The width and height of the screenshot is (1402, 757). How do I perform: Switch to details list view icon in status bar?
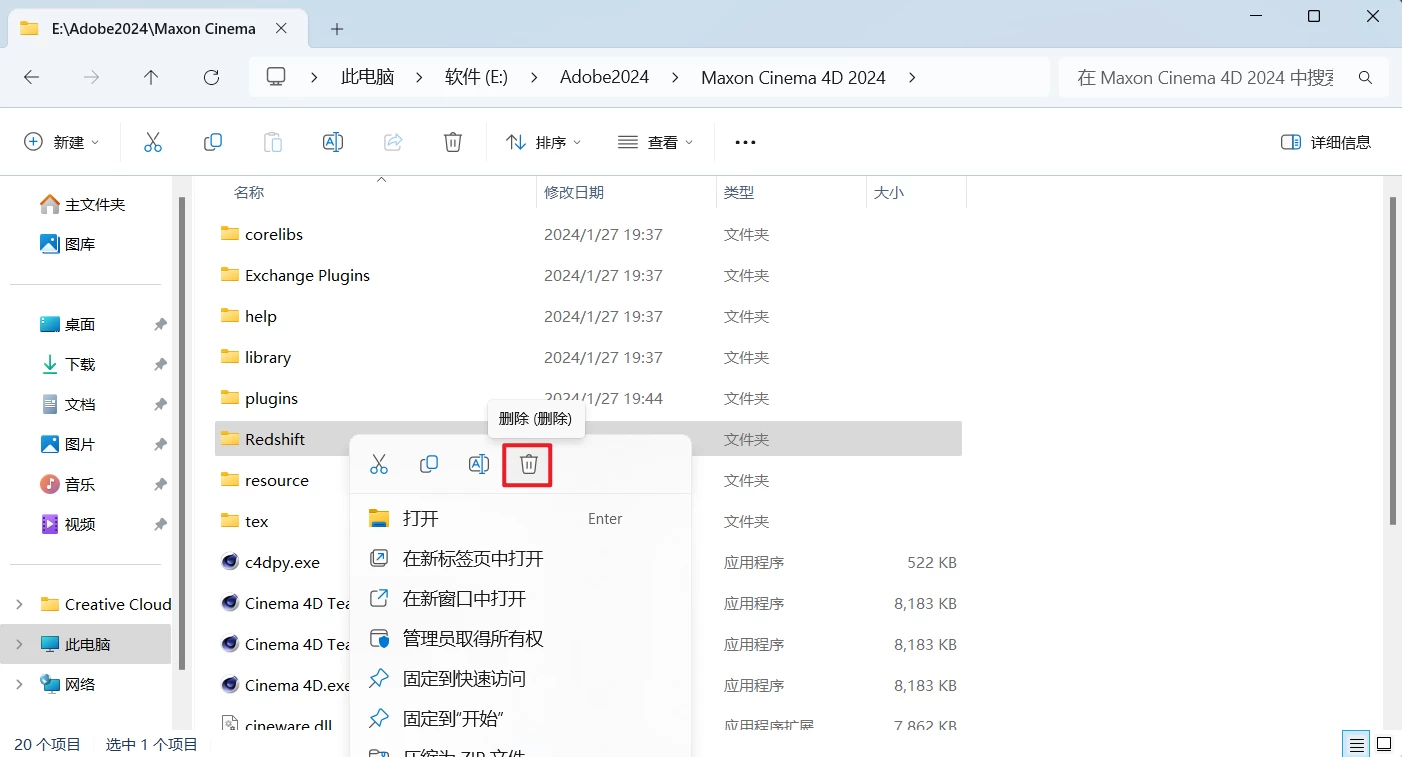1356,744
